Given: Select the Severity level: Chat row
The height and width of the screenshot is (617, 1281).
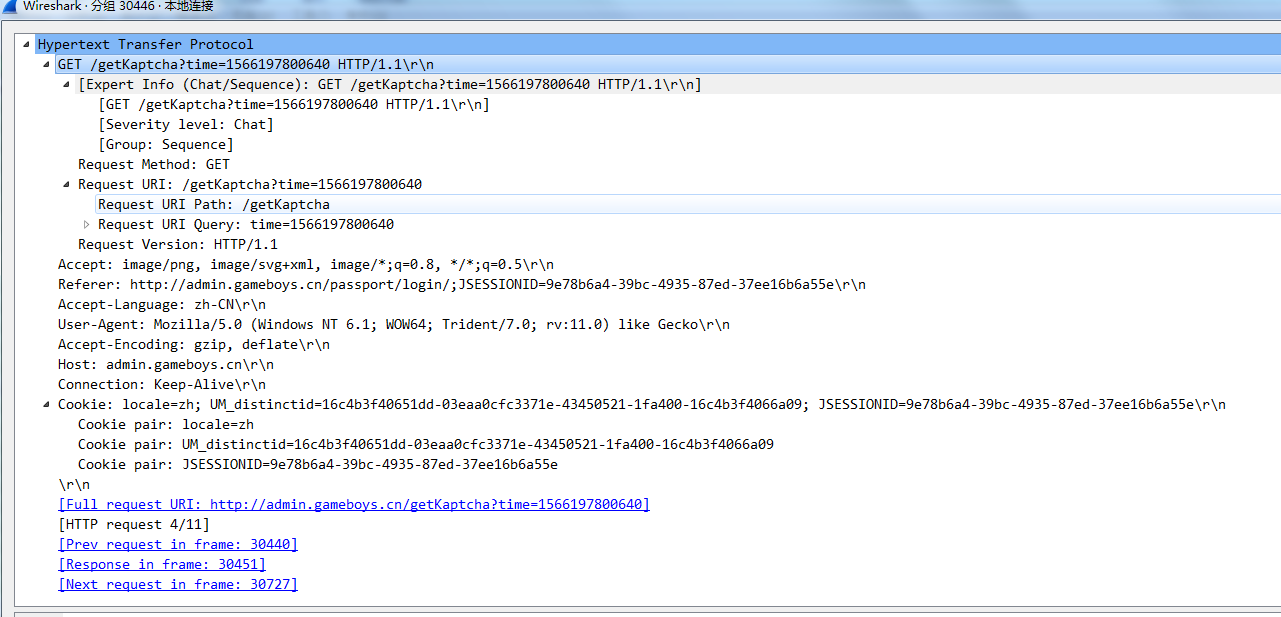Looking at the screenshot, I should coord(186,125).
